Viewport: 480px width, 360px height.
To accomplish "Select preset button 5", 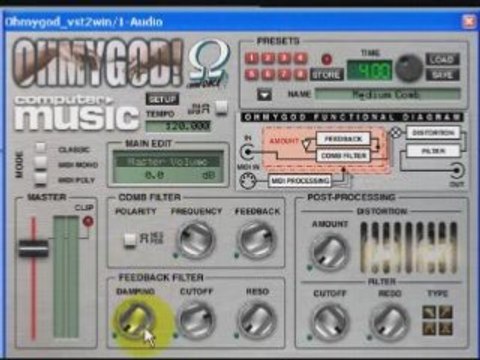I will pyautogui.click(x=252, y=74).
